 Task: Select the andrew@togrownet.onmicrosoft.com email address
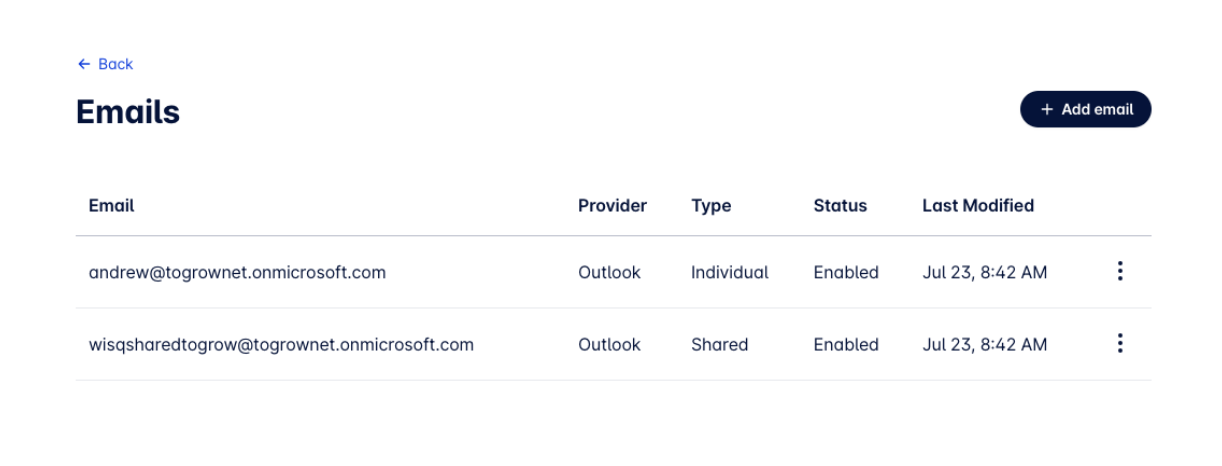pos(237,272)
